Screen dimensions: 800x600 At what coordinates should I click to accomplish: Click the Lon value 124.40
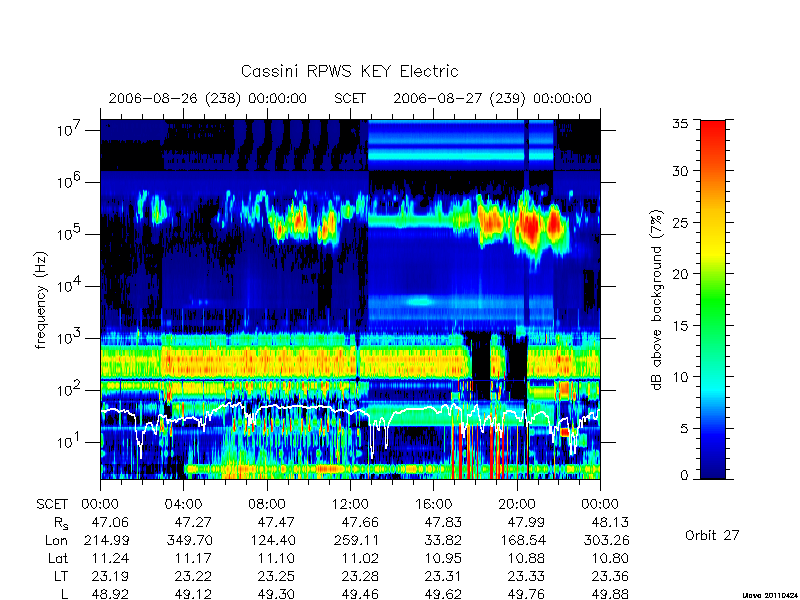point(272,540)
